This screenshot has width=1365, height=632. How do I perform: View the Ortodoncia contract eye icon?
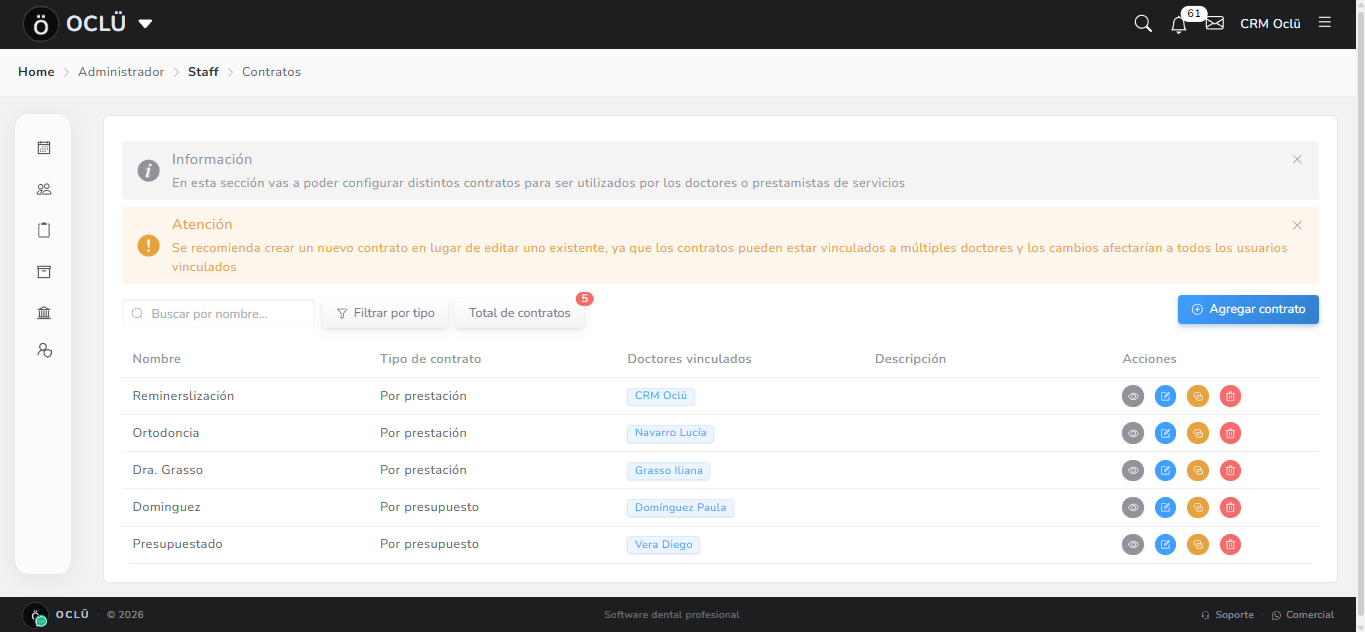[1133, 433]
